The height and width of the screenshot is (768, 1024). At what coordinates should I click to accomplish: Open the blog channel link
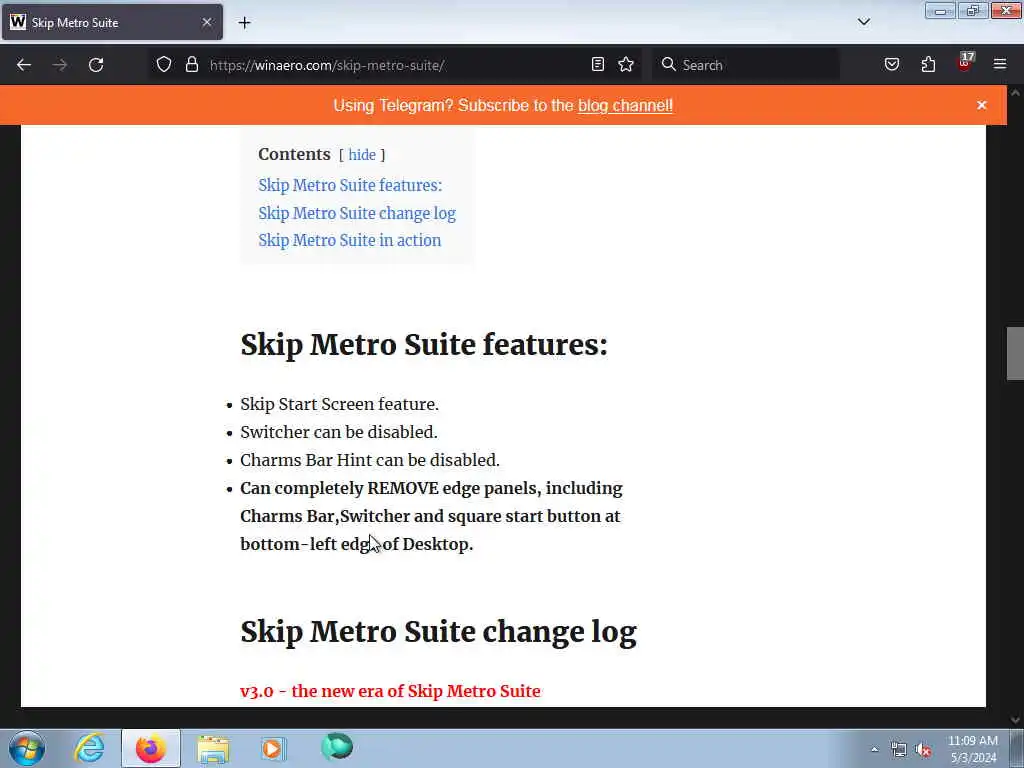pyautogui.click(x=625, y=106)
